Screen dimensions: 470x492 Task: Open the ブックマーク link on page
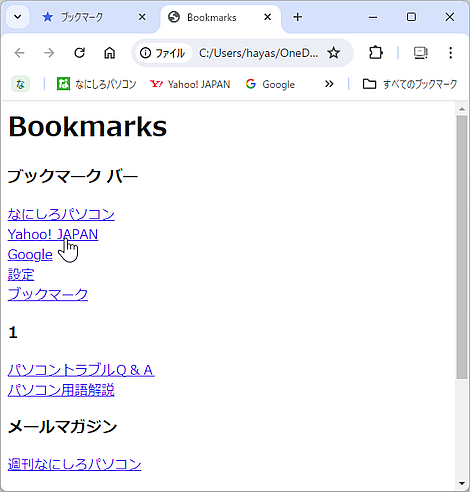pos(48,294)
